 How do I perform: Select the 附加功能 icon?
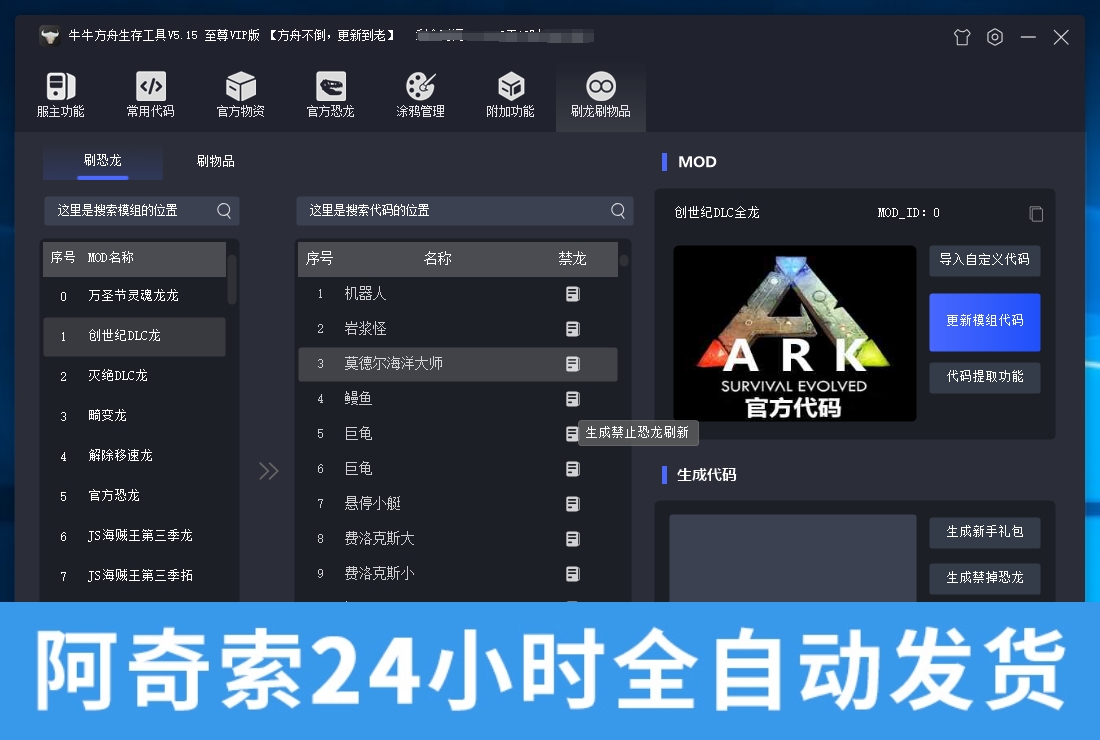(x=510, y=95)
